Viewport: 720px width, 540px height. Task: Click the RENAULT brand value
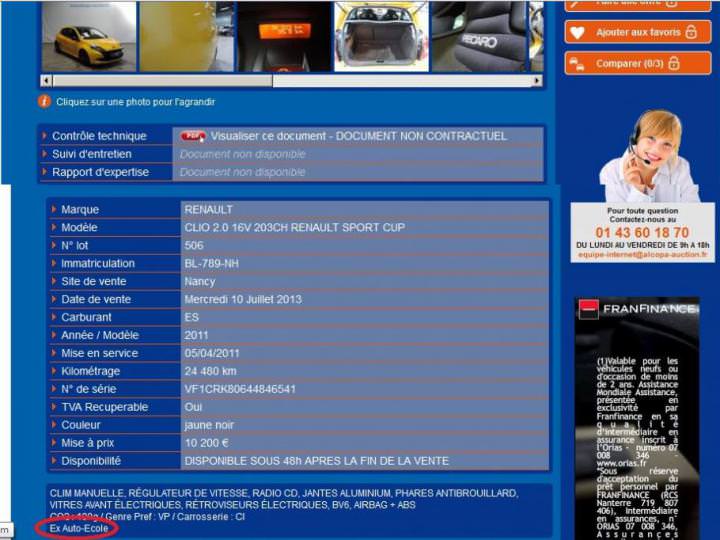point(208,209)
